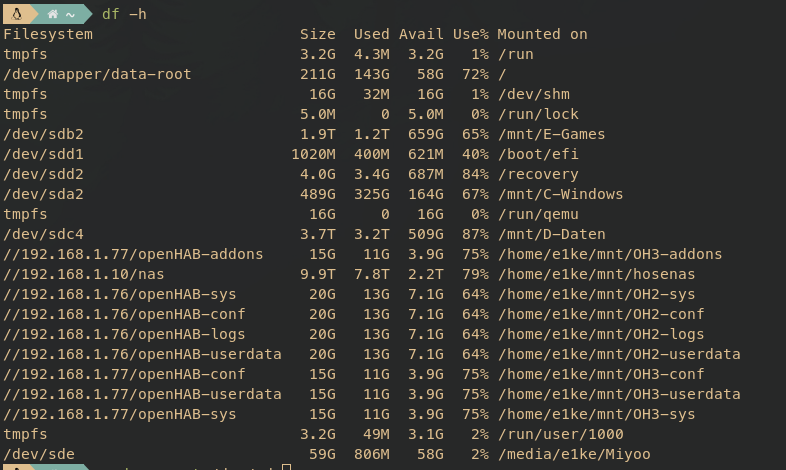The height and width of the screenshot is (470, 786).
Task: Click the cursor block at the bottom prompt
Action: (286, 466)
